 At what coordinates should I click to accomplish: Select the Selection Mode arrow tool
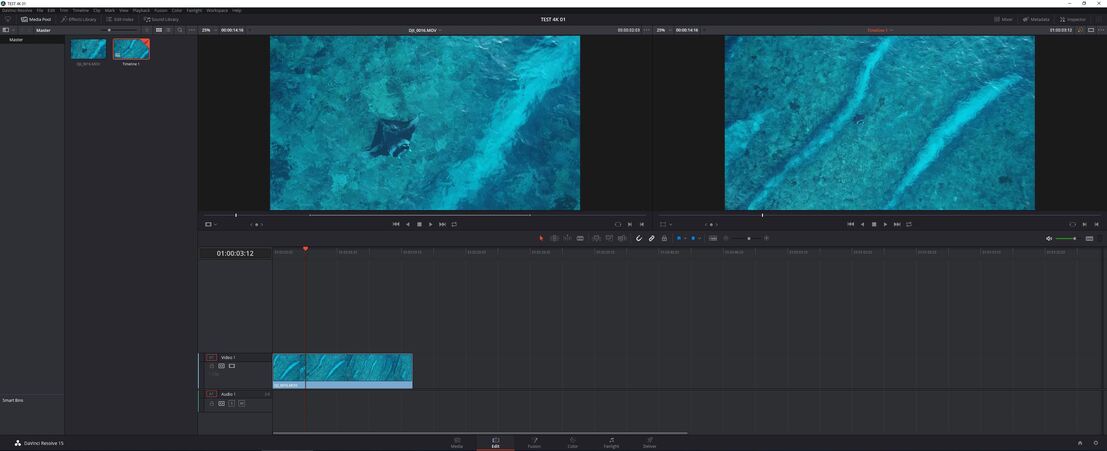click(541, 238)
